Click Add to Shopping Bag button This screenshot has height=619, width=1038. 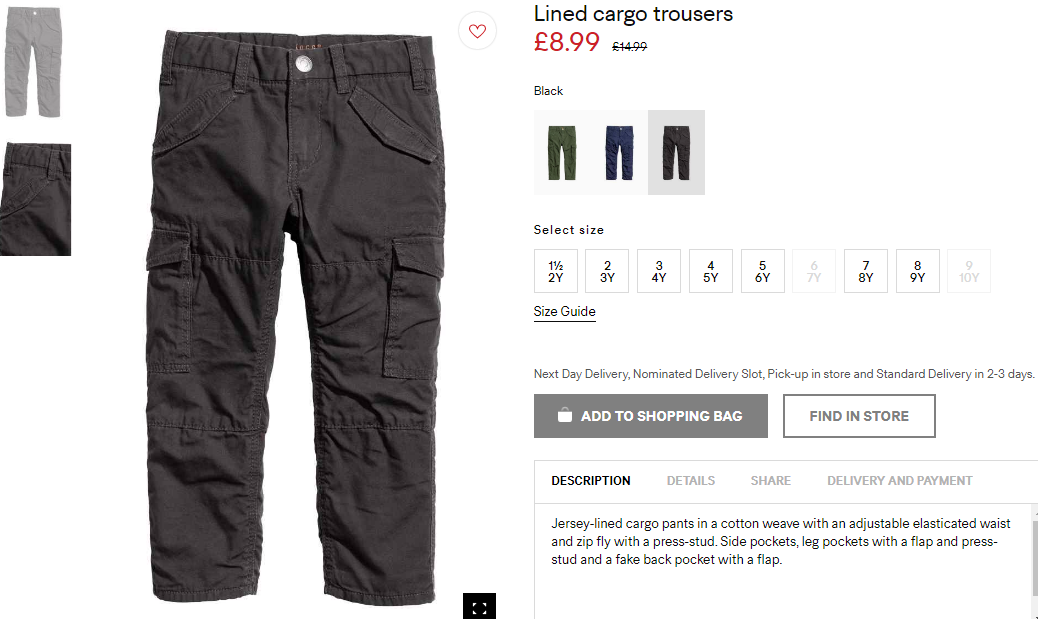(651, 416)
